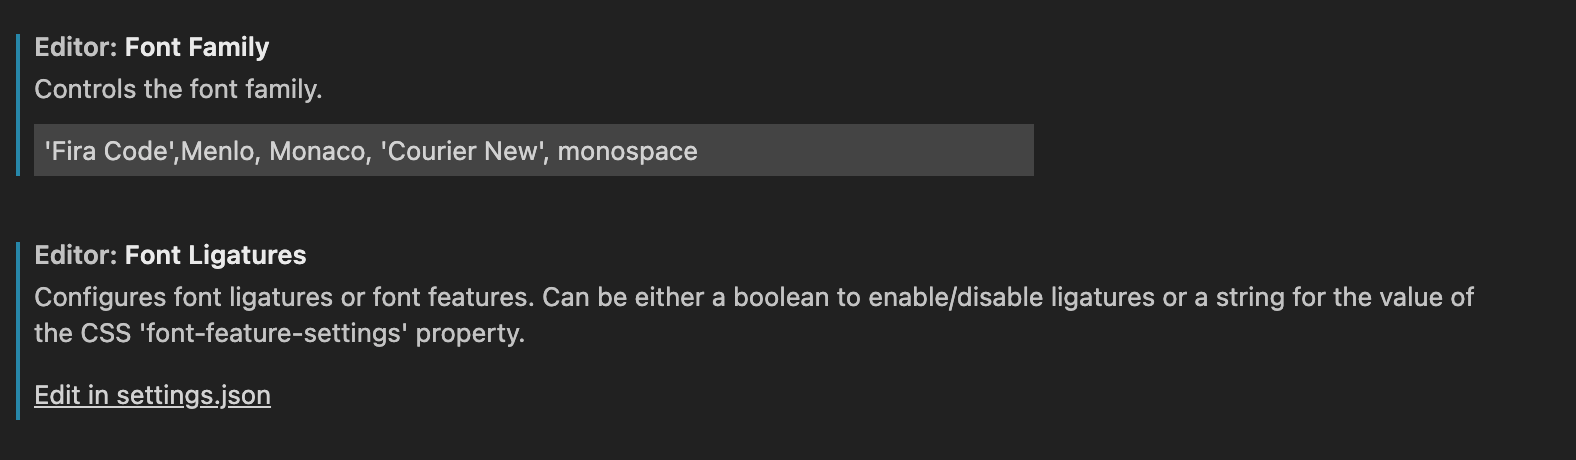Click the word "boolean" in ligatures description

779,297
